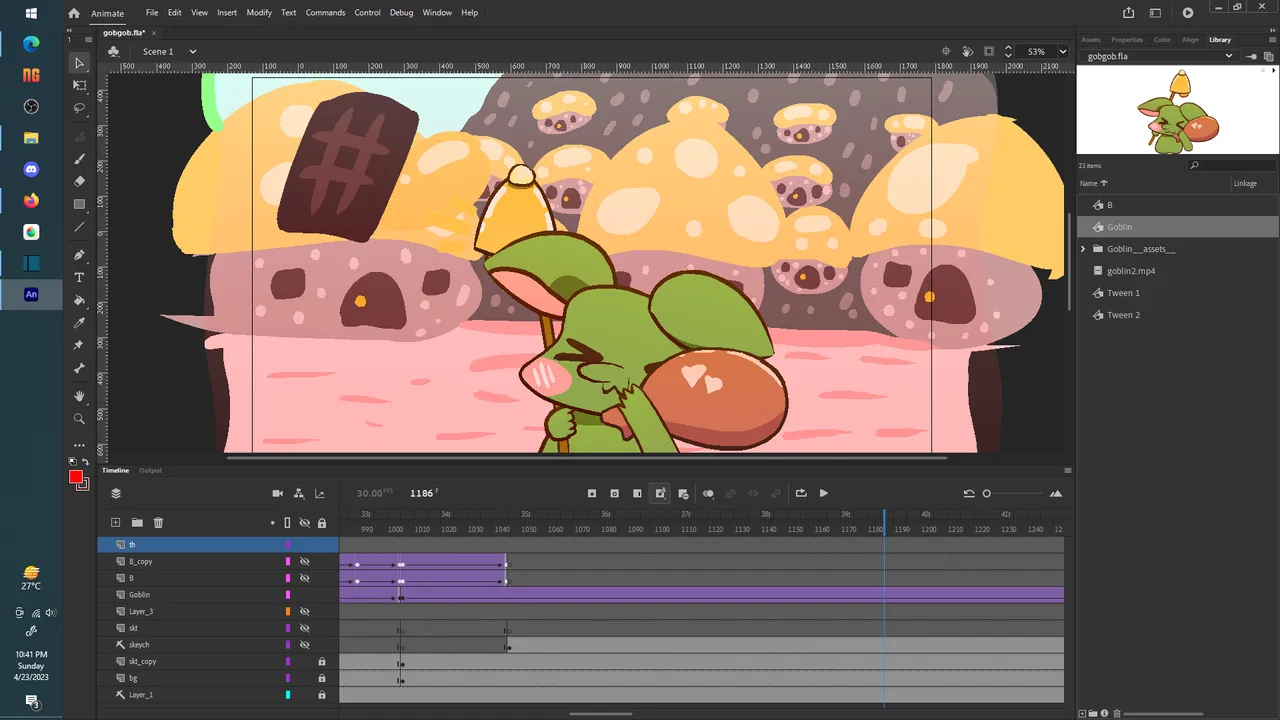This screenshot has width=1280, height=720.
Task: Open the Commands menu
Action: [325, 13]
